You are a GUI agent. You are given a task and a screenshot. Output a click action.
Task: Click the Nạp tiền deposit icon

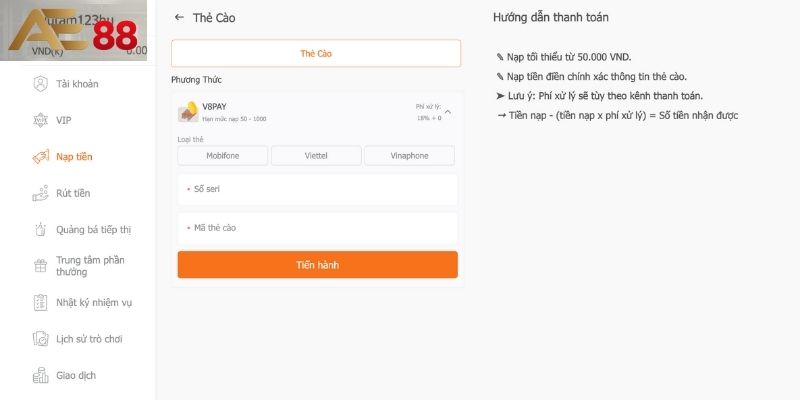click(x=40, y=157)
